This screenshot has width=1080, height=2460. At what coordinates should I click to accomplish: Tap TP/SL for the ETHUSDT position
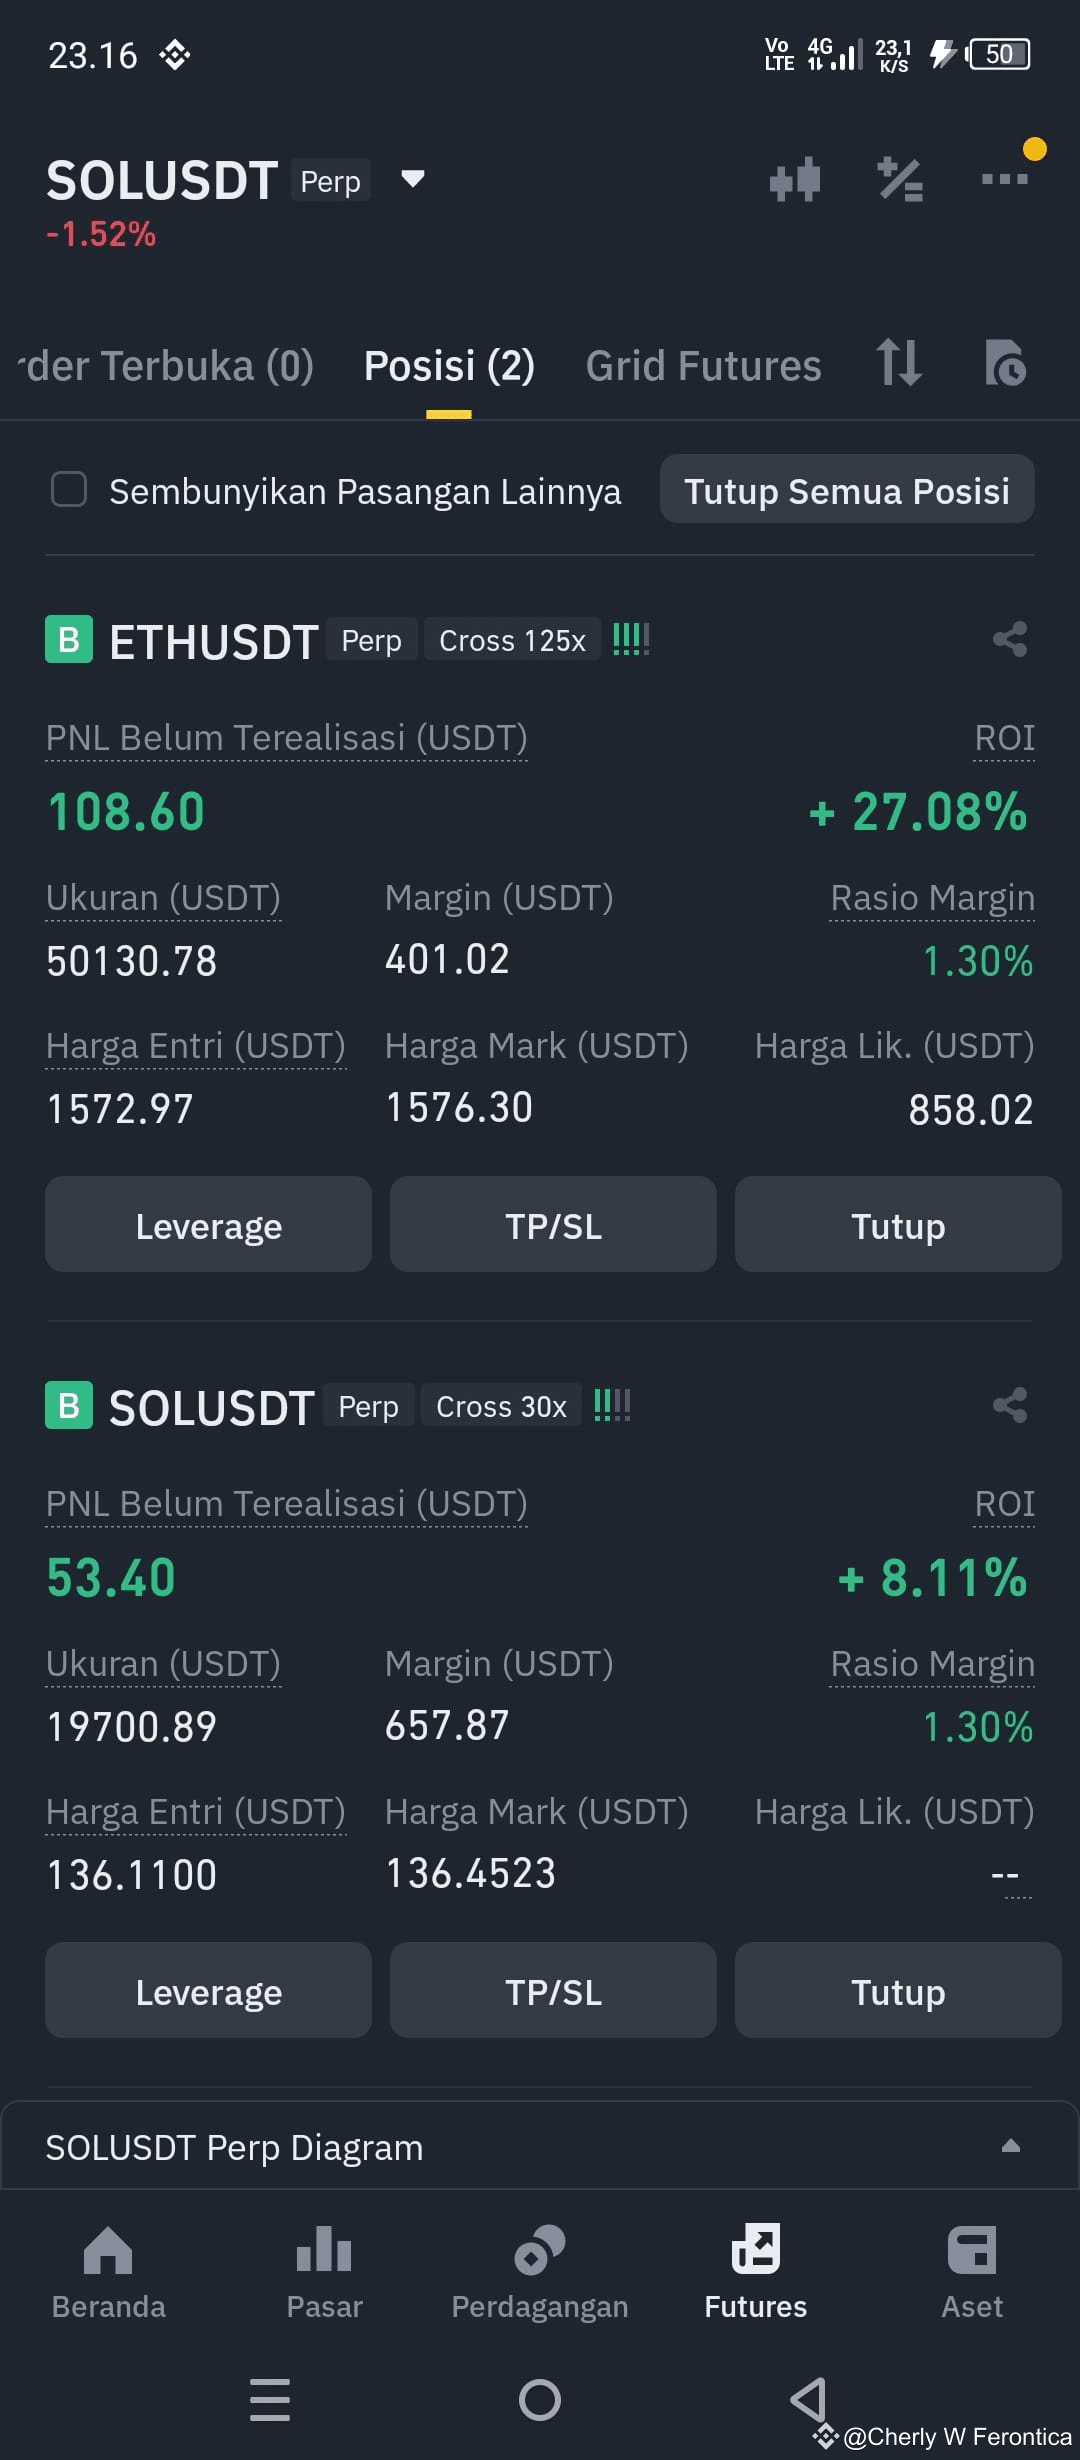[553, 1225]
